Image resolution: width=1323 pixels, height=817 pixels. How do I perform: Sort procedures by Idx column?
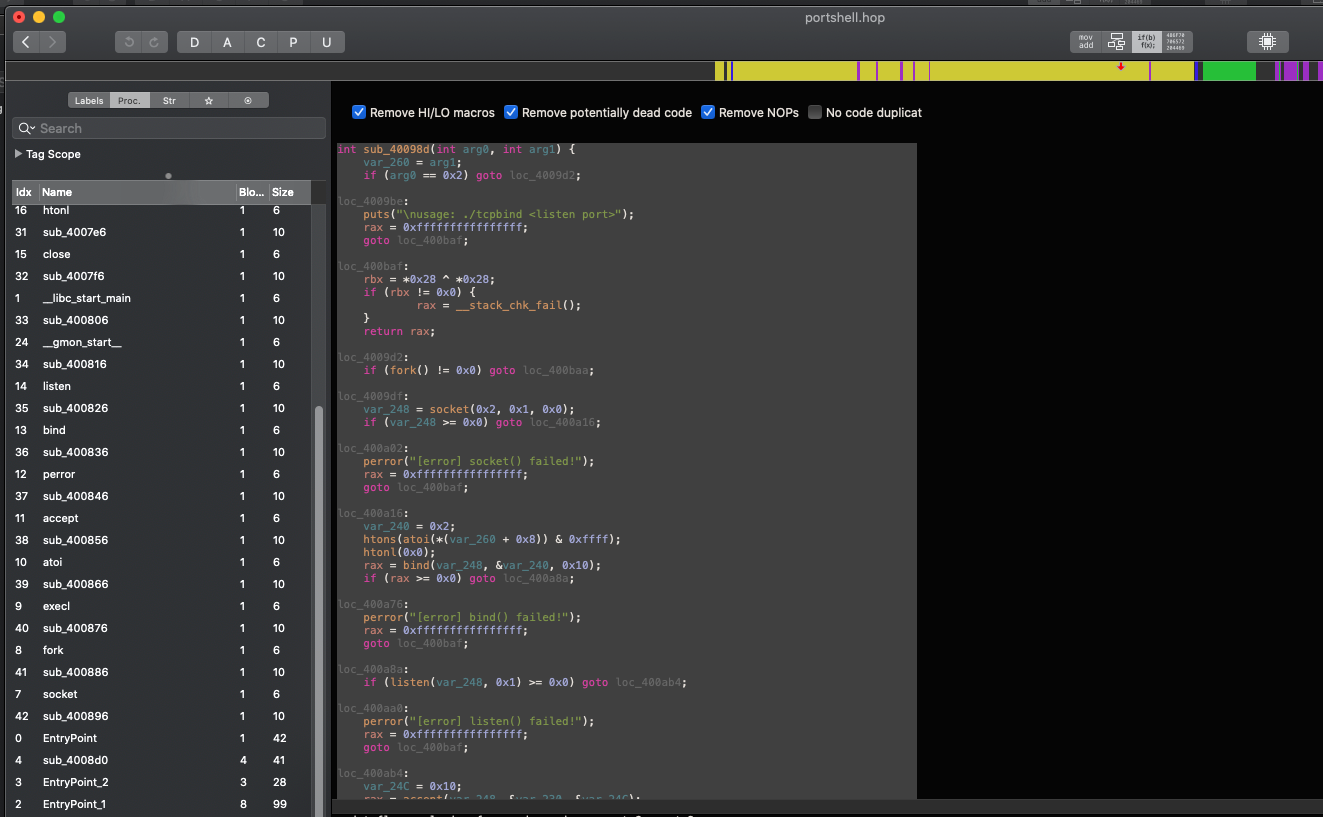25,192
